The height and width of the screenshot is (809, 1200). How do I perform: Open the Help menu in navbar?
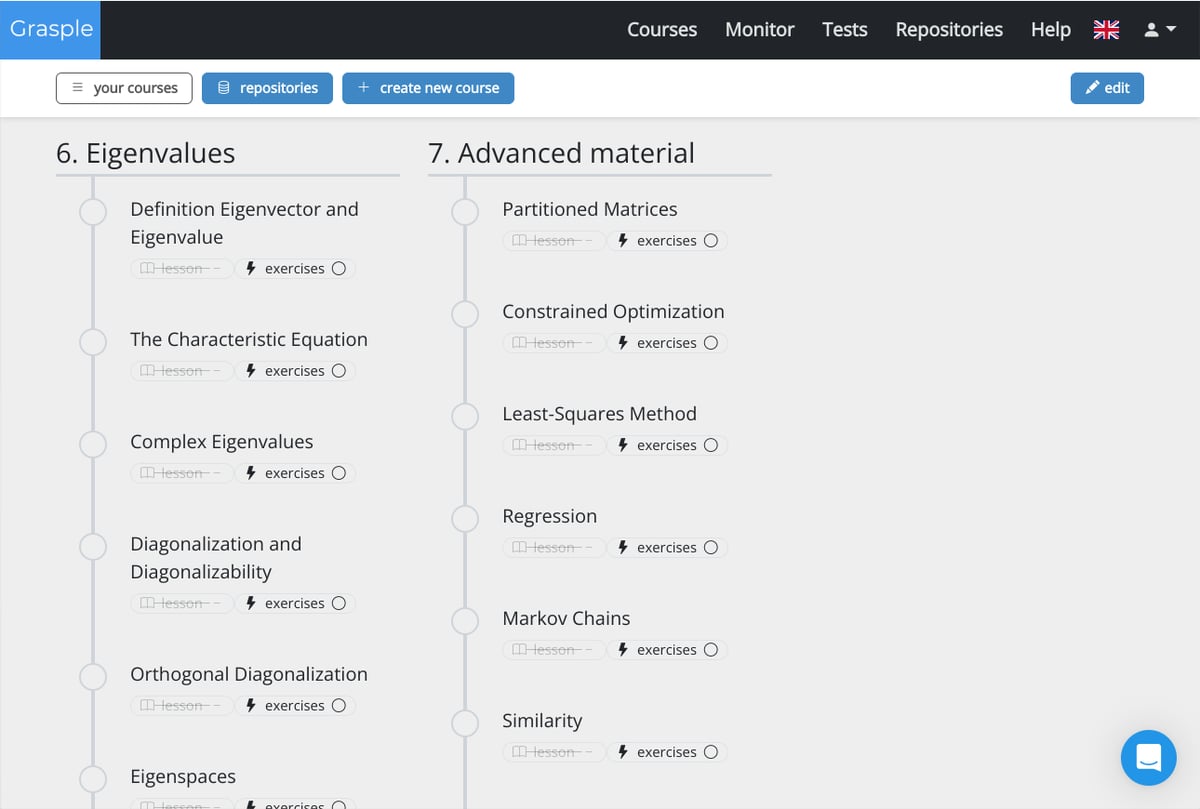(x=1050, y=30)
